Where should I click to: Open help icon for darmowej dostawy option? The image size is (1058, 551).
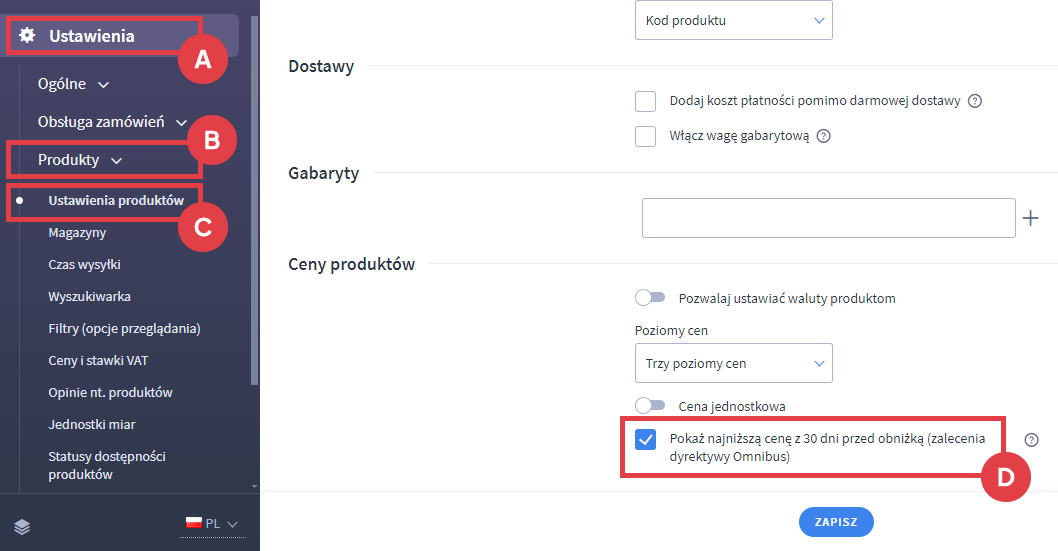[975, 101]
